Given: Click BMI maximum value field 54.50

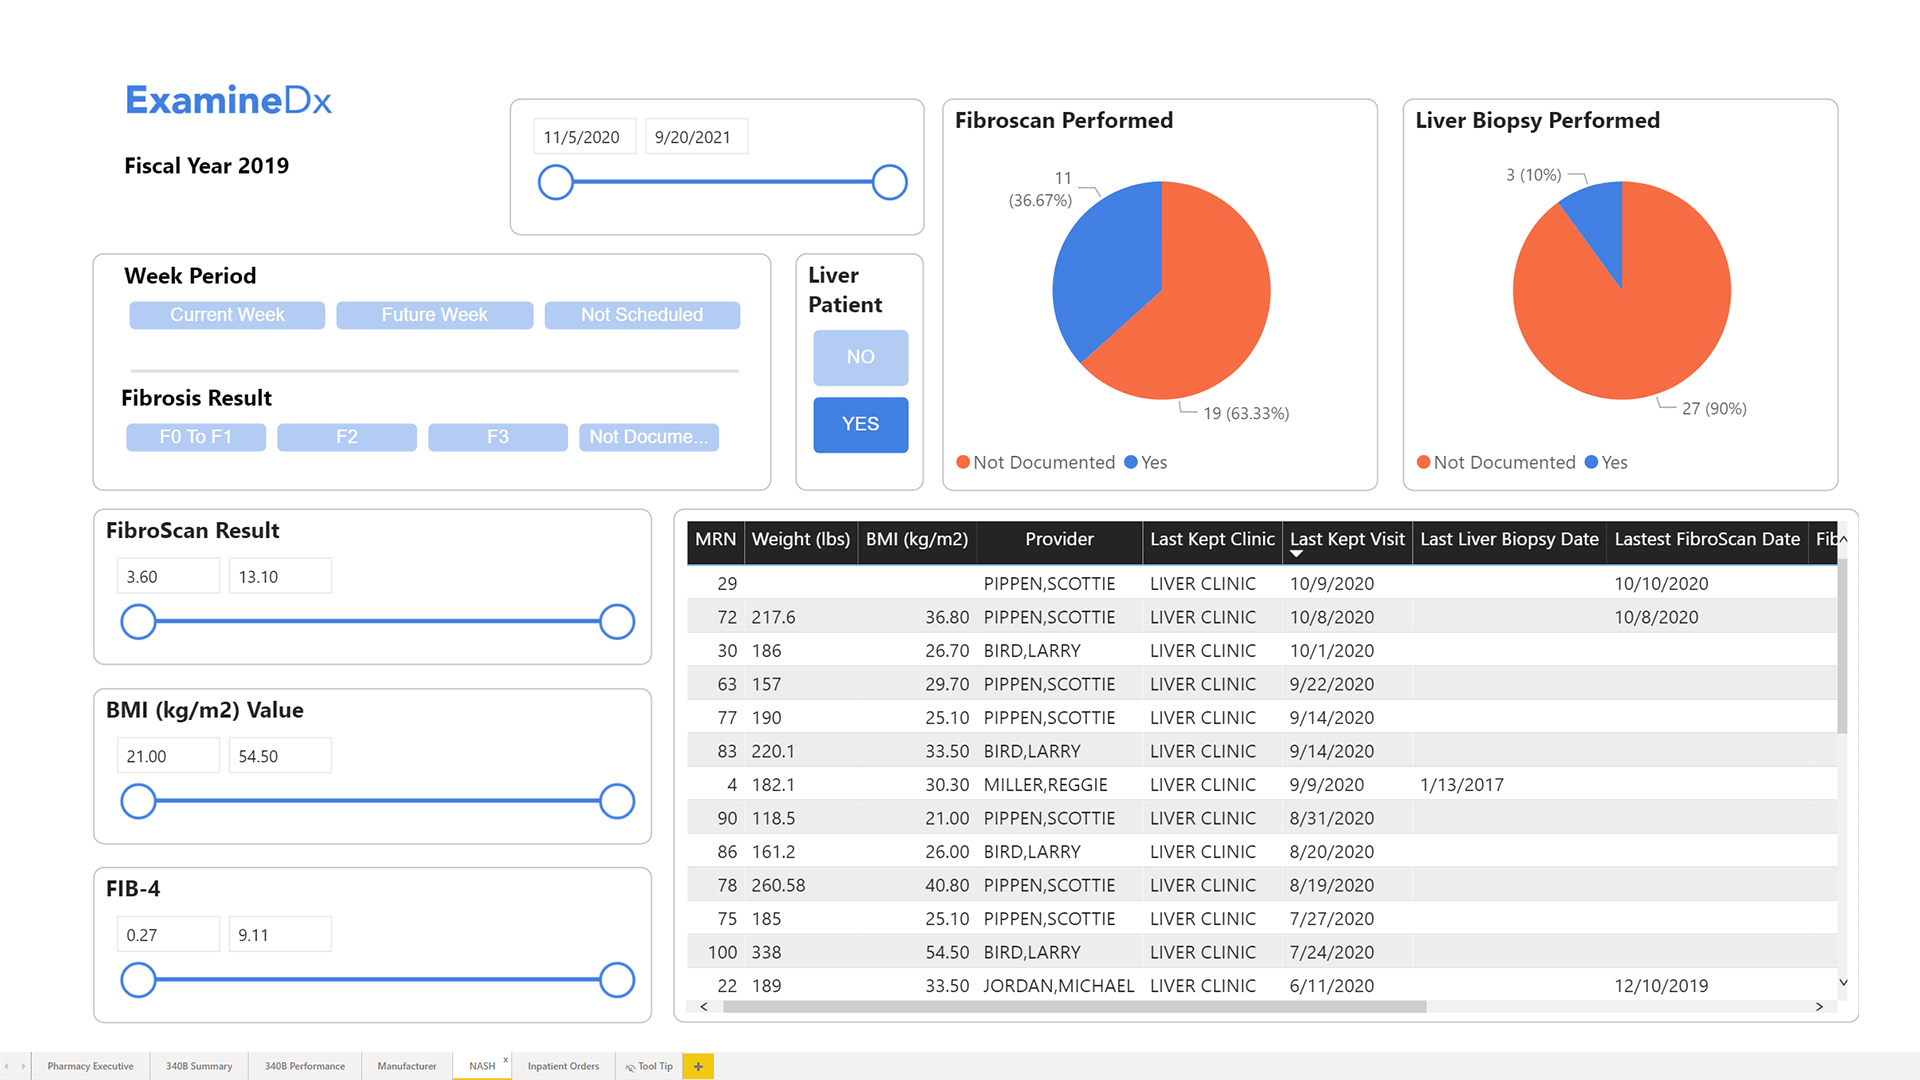Looking at the screenshot, I should tap(280, 756).
